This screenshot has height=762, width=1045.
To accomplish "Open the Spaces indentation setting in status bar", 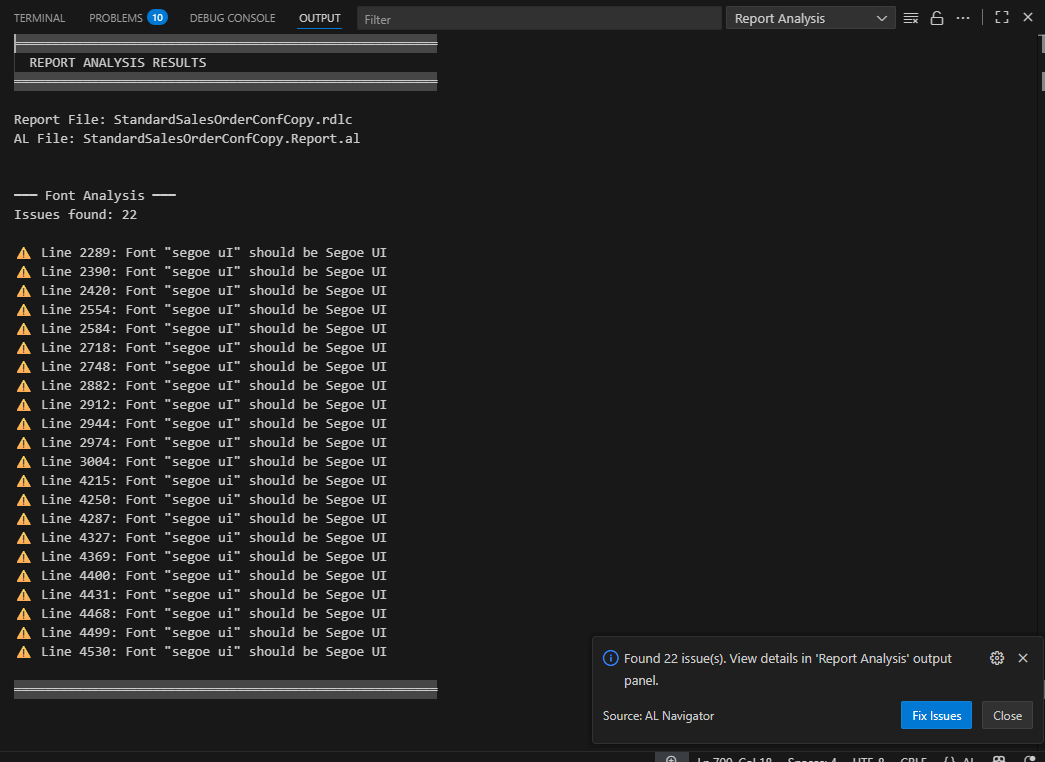I will pyautogui.click(x=811, y=759).
